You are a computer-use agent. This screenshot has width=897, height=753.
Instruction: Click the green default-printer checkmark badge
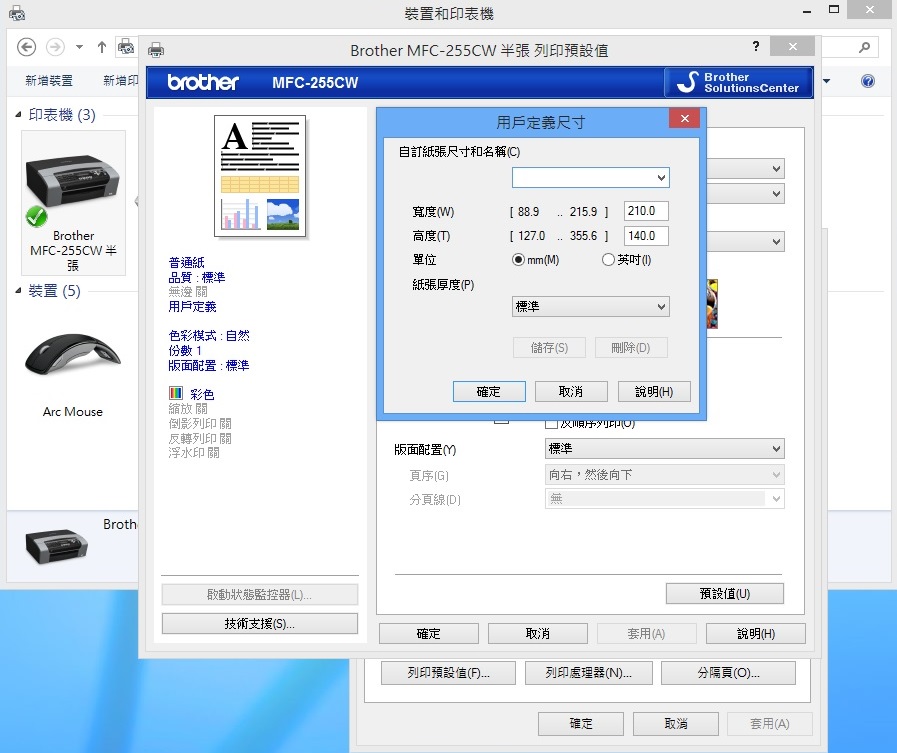tap(36, 216)
